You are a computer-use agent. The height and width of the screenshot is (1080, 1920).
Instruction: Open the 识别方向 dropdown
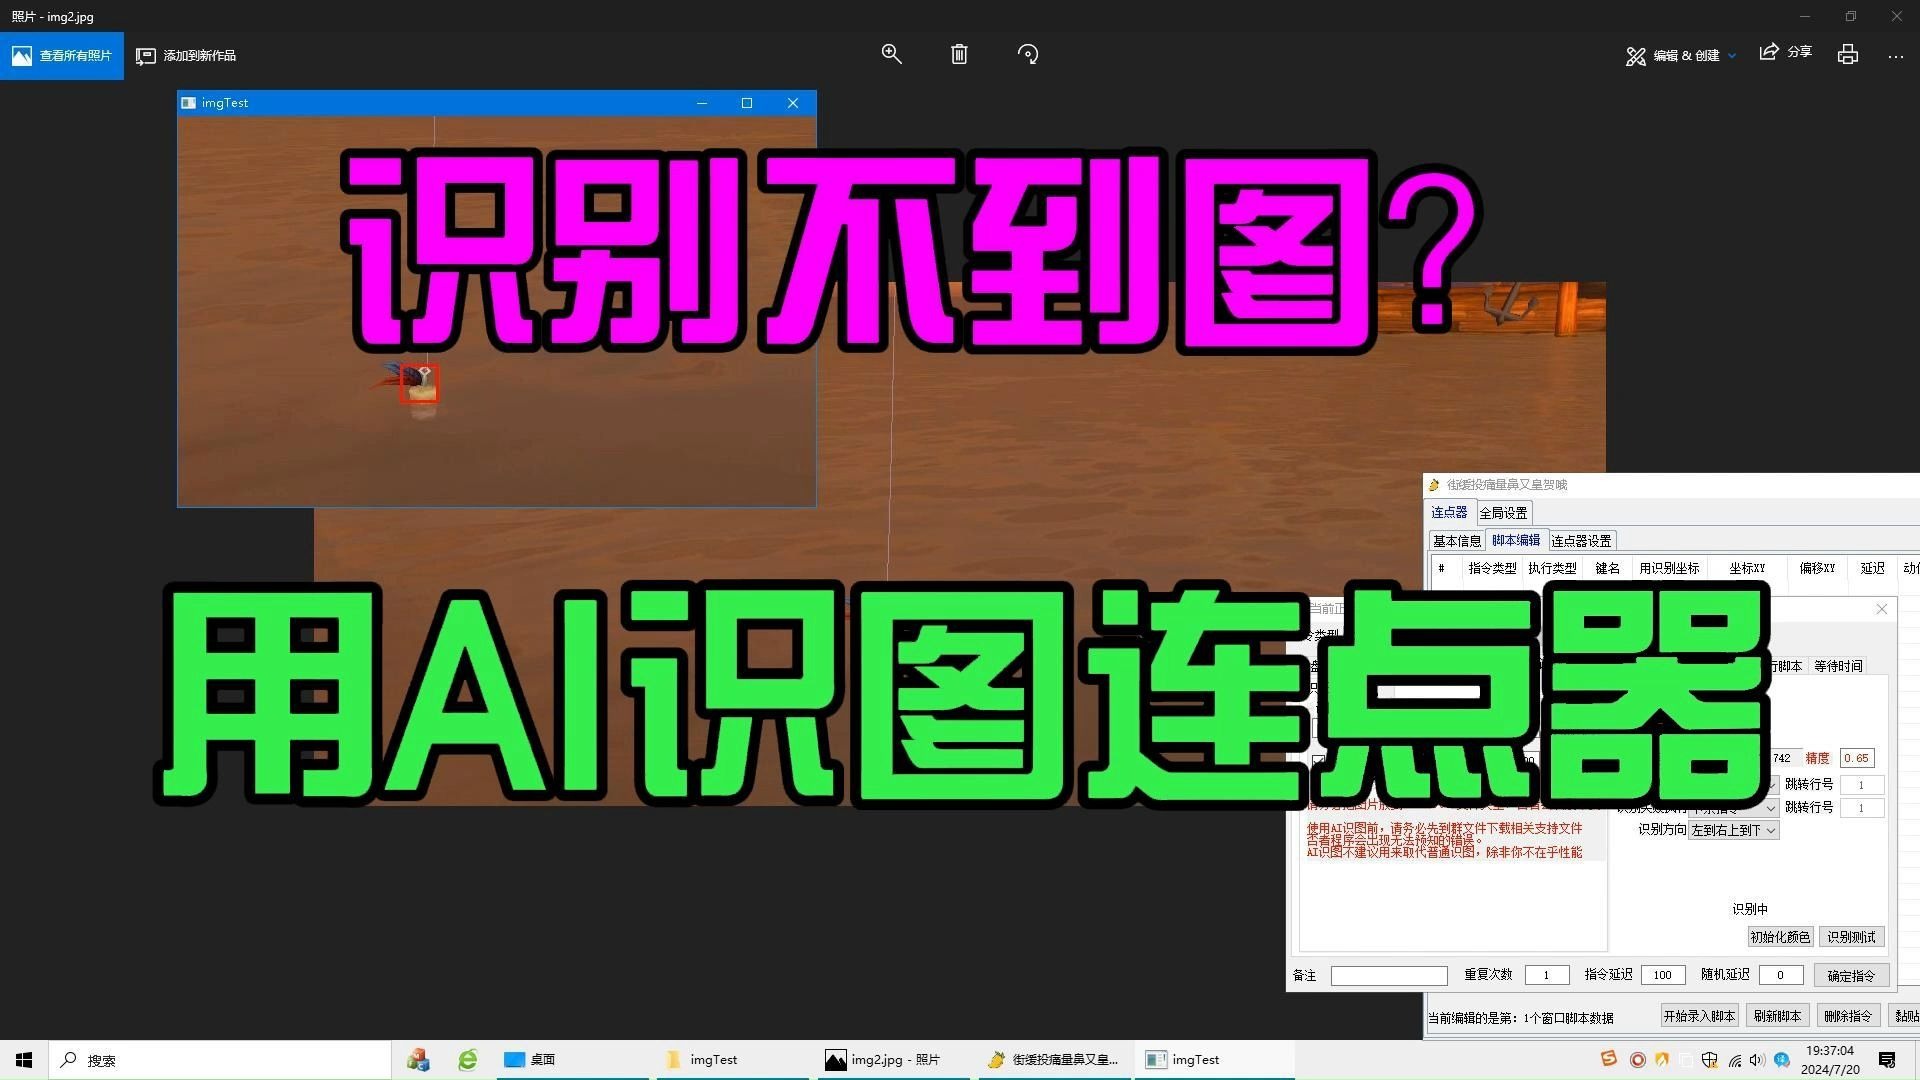point(1733,830)
